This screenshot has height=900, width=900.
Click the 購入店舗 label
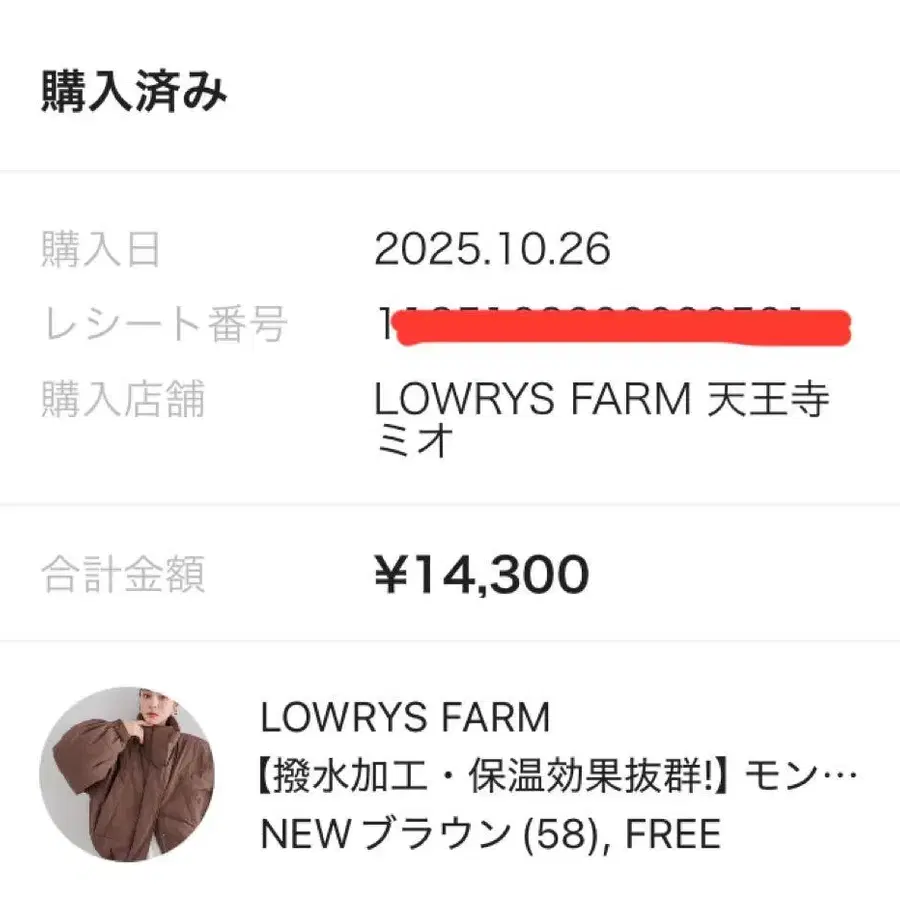[x=122, y=400]
